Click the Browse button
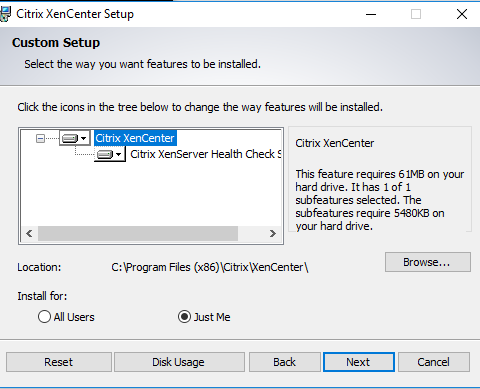The image size is (480, 389). coord(428,262)
